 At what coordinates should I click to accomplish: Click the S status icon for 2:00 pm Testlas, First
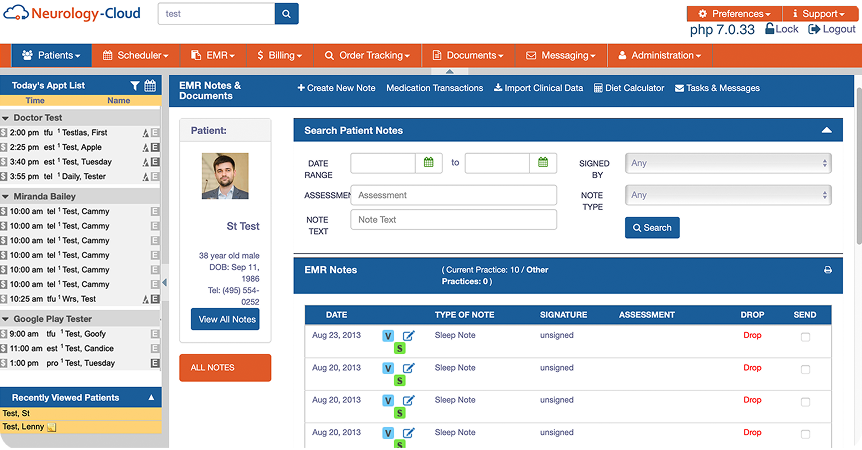point(4,132)
